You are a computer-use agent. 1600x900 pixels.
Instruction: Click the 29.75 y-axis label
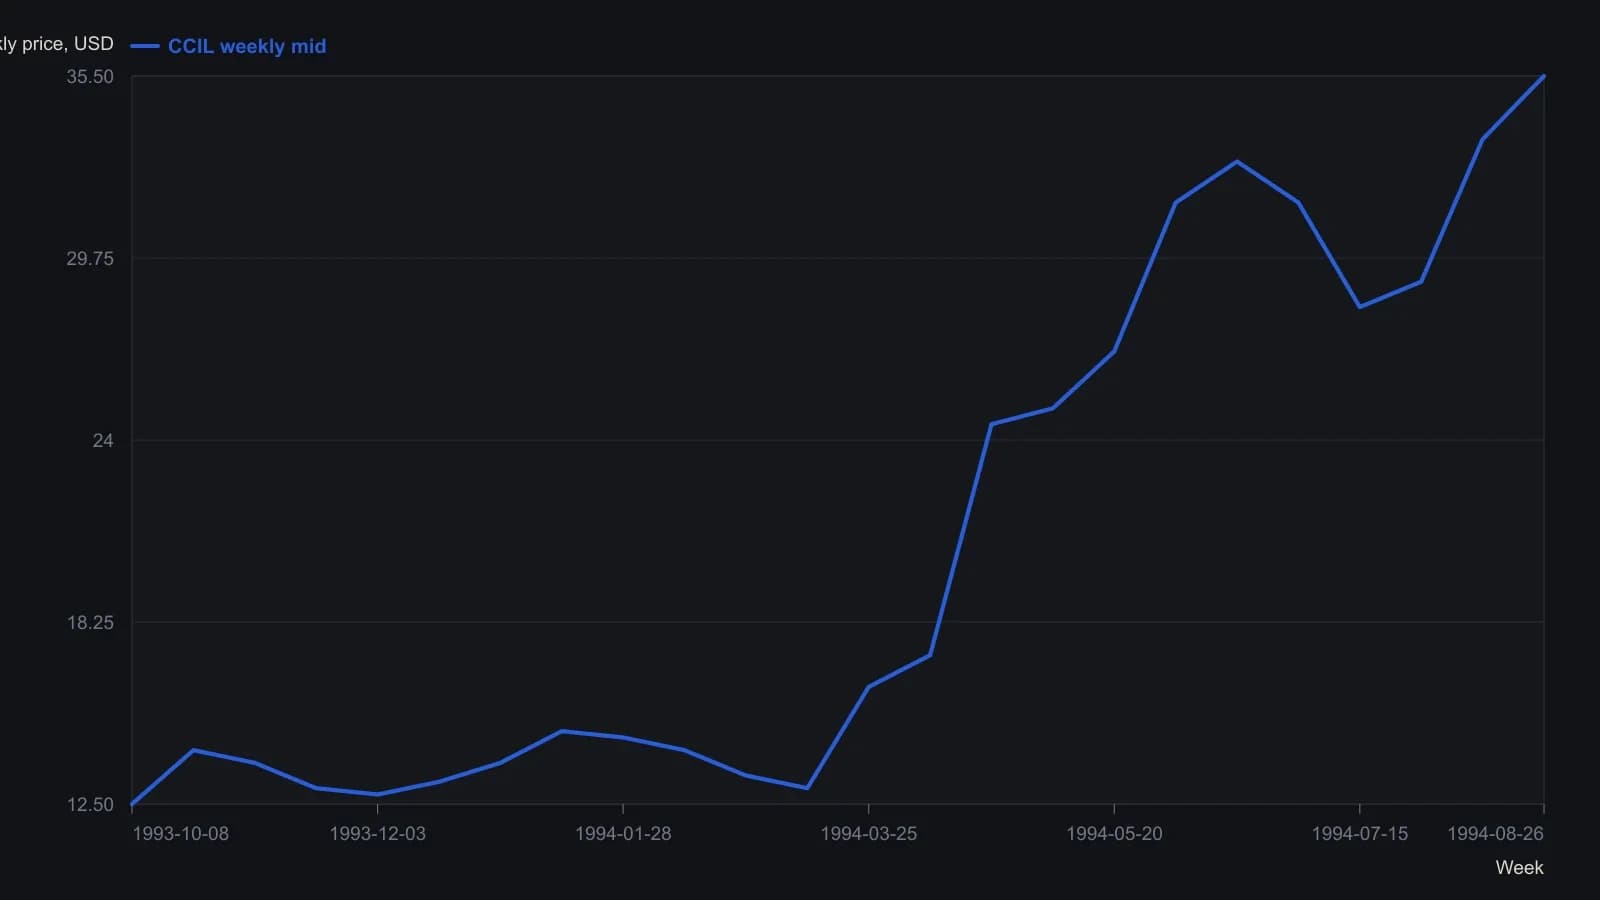click(90, 259)
